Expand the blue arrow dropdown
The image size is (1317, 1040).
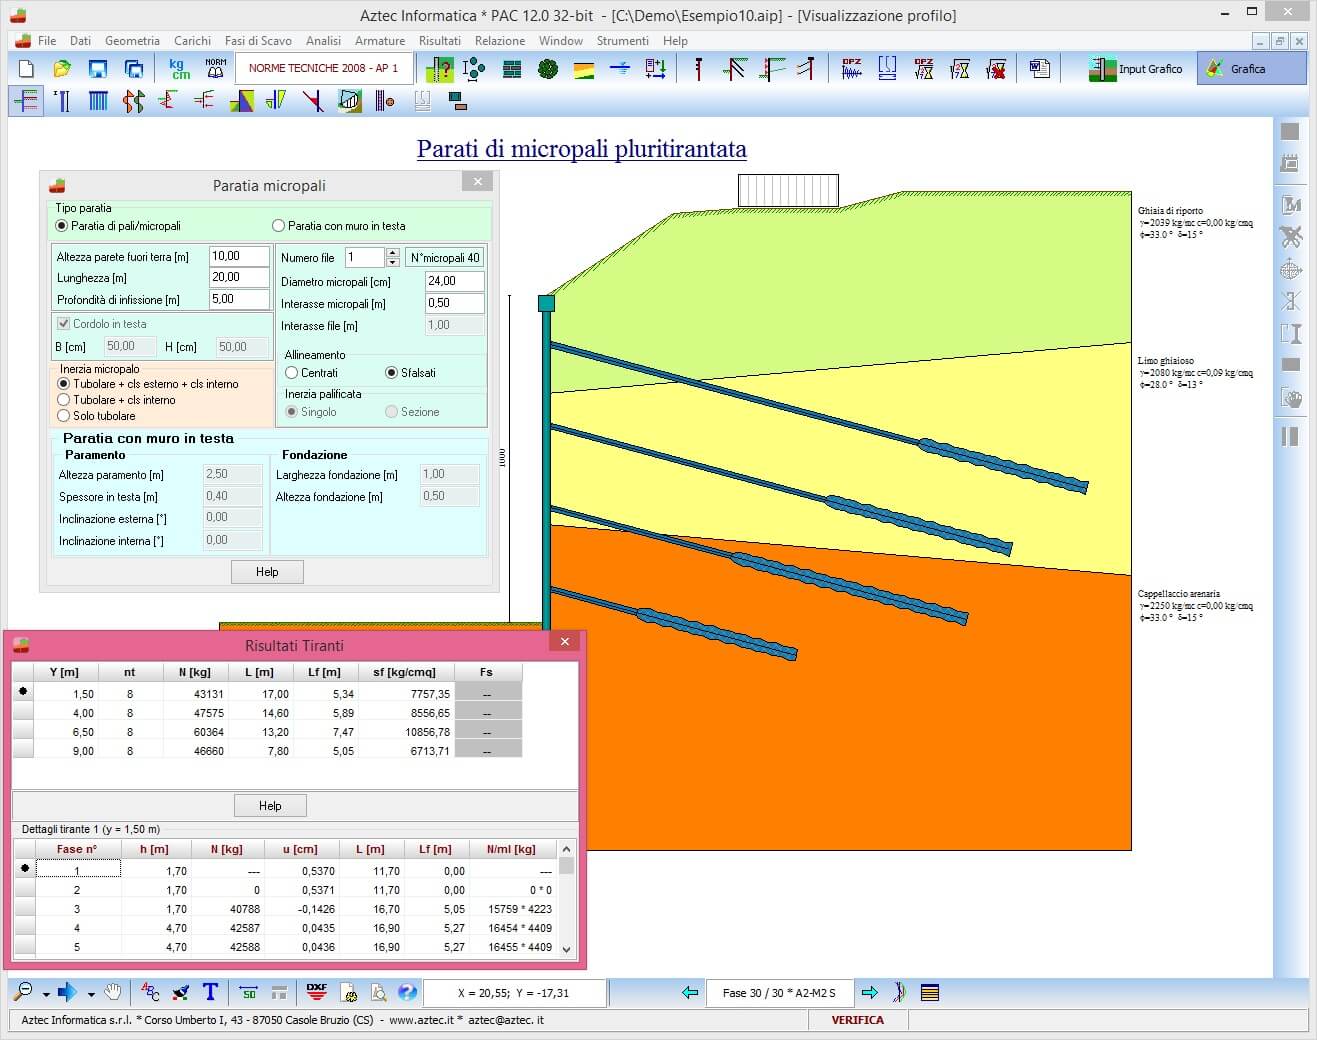click(x=91, y=994)
